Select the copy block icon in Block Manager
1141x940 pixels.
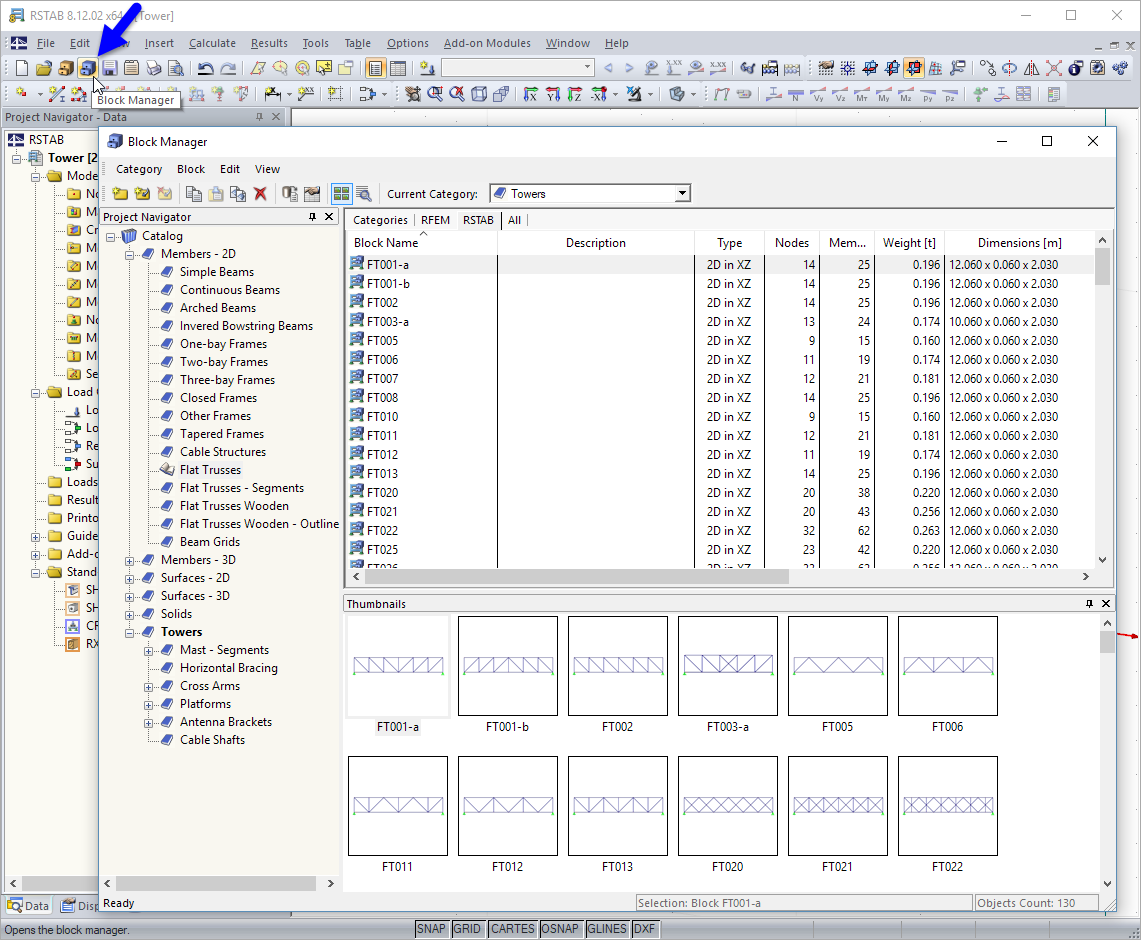pyautogui.click(x=194, y=193)
